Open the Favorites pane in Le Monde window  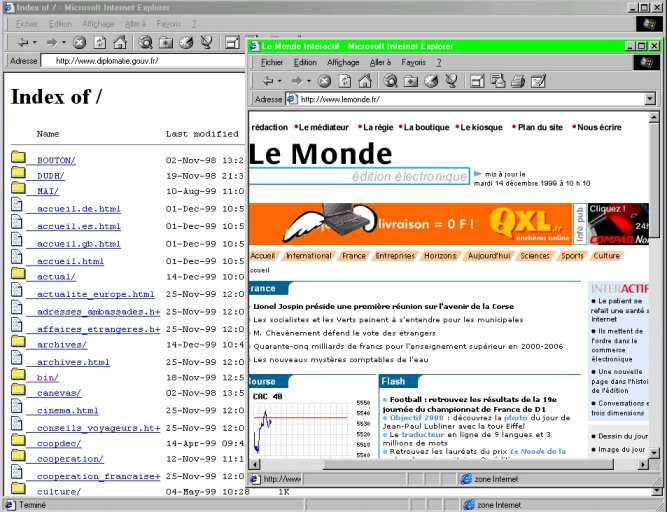pyautogui.click(x=411, y=81)
